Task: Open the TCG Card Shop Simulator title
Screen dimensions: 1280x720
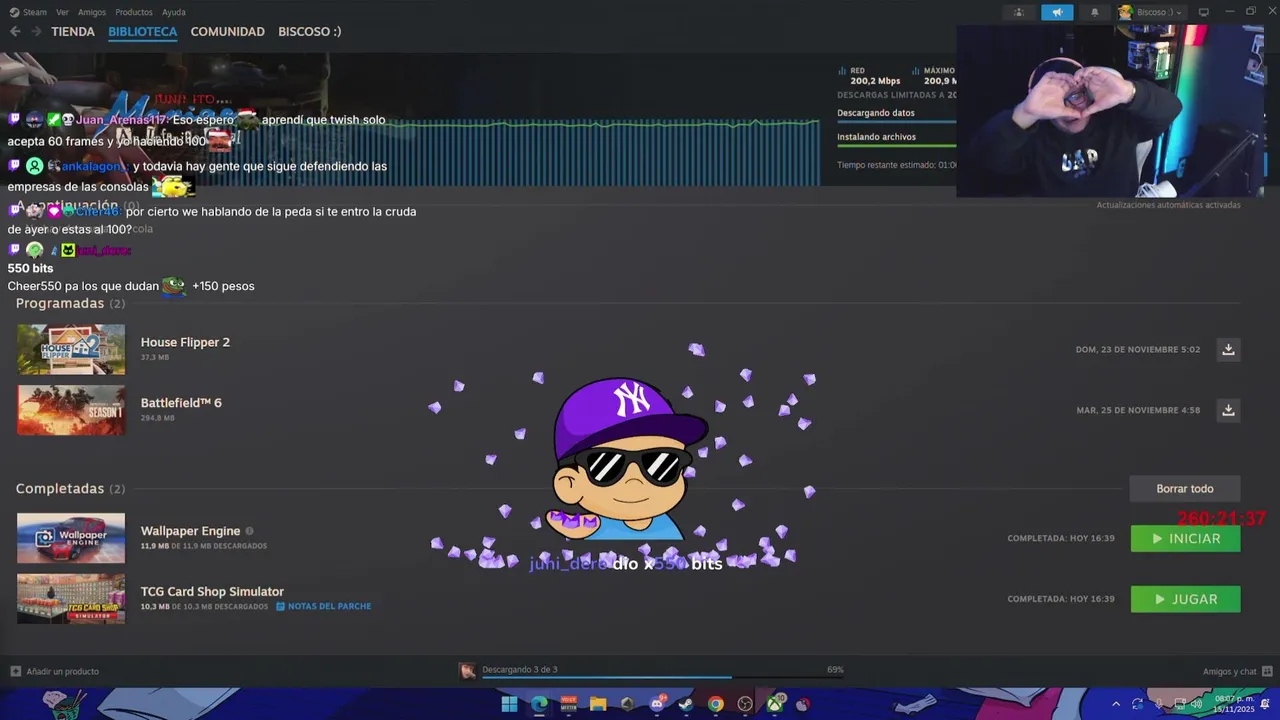Action: pos(212,592)
